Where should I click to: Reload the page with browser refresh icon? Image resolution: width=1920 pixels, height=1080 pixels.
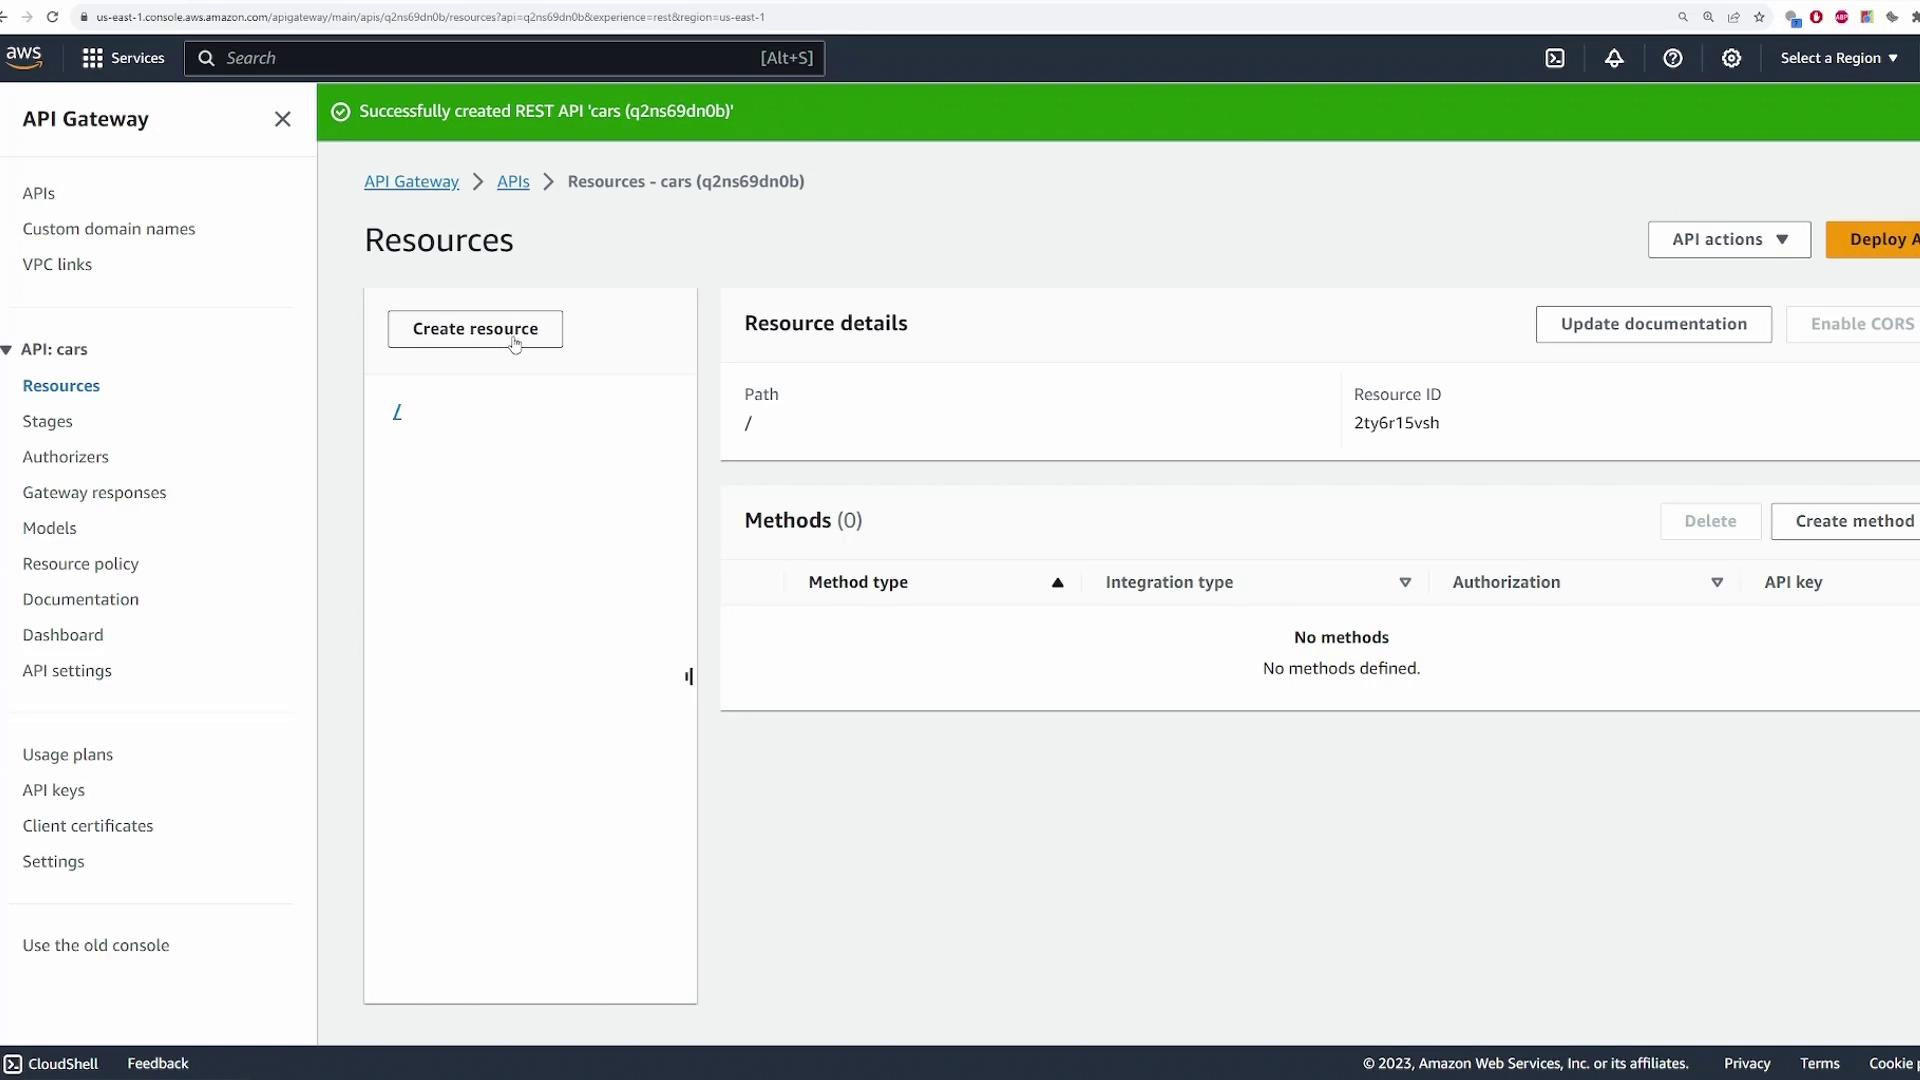(53, 17)
